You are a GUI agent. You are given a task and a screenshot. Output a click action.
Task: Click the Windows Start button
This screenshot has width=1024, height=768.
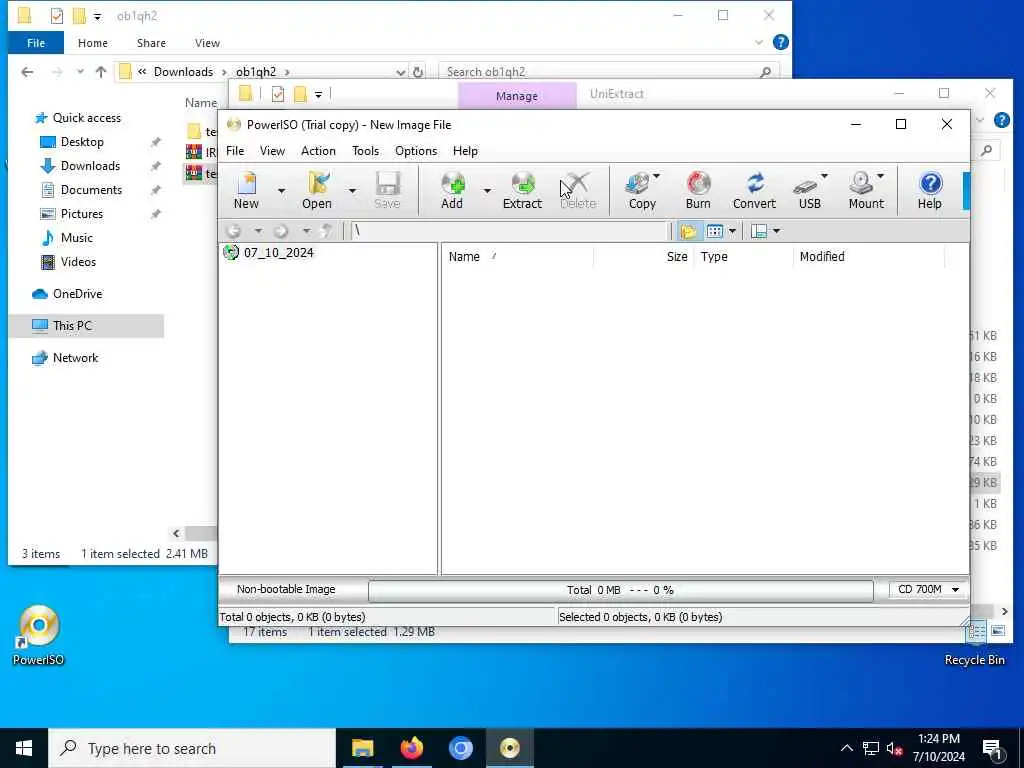[x=24, y=748]
